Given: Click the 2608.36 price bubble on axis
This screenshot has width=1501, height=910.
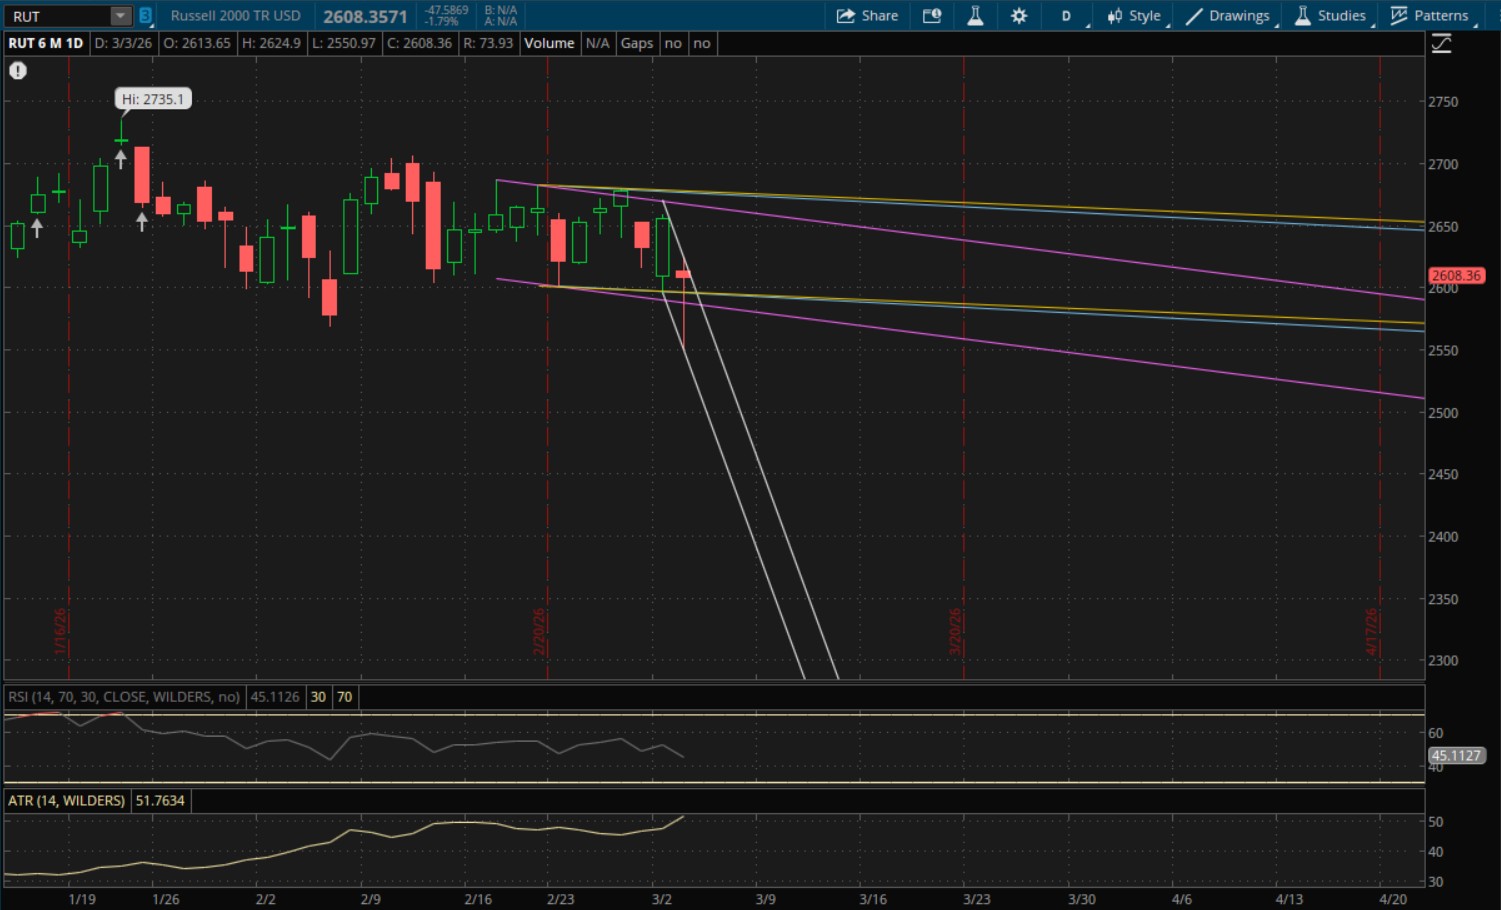Looking at the screenshot, I should coord(1456,276).
